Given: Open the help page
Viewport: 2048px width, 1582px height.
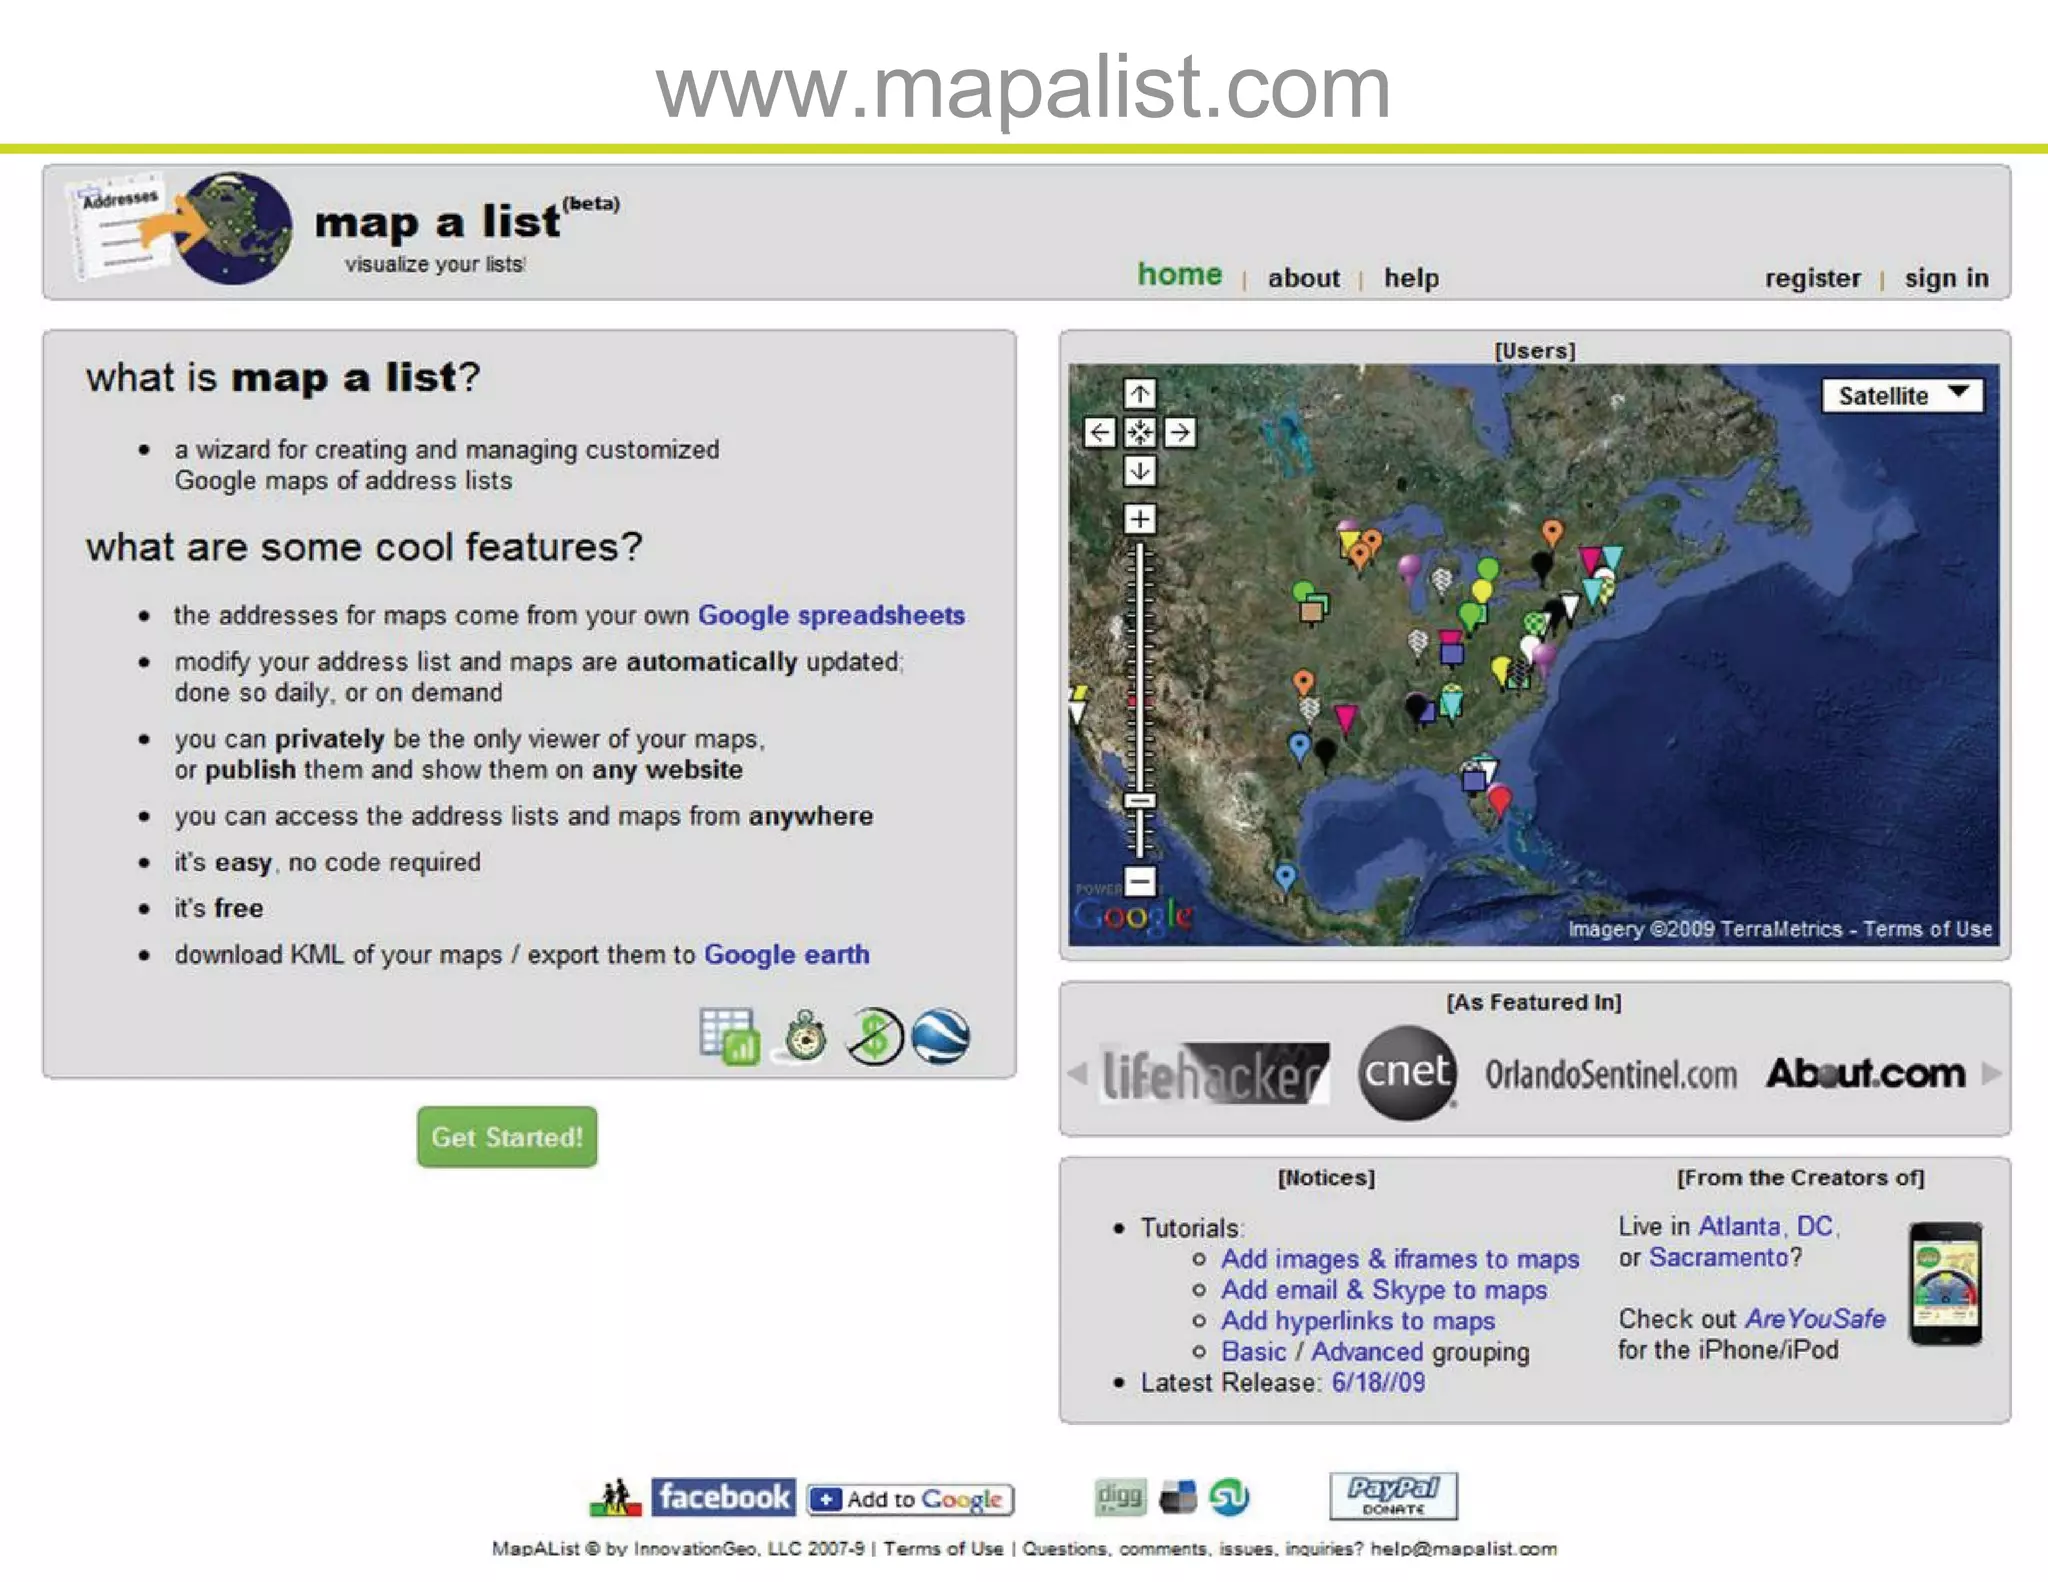Looking at the screenshot, I should (x=1411, y=278).
